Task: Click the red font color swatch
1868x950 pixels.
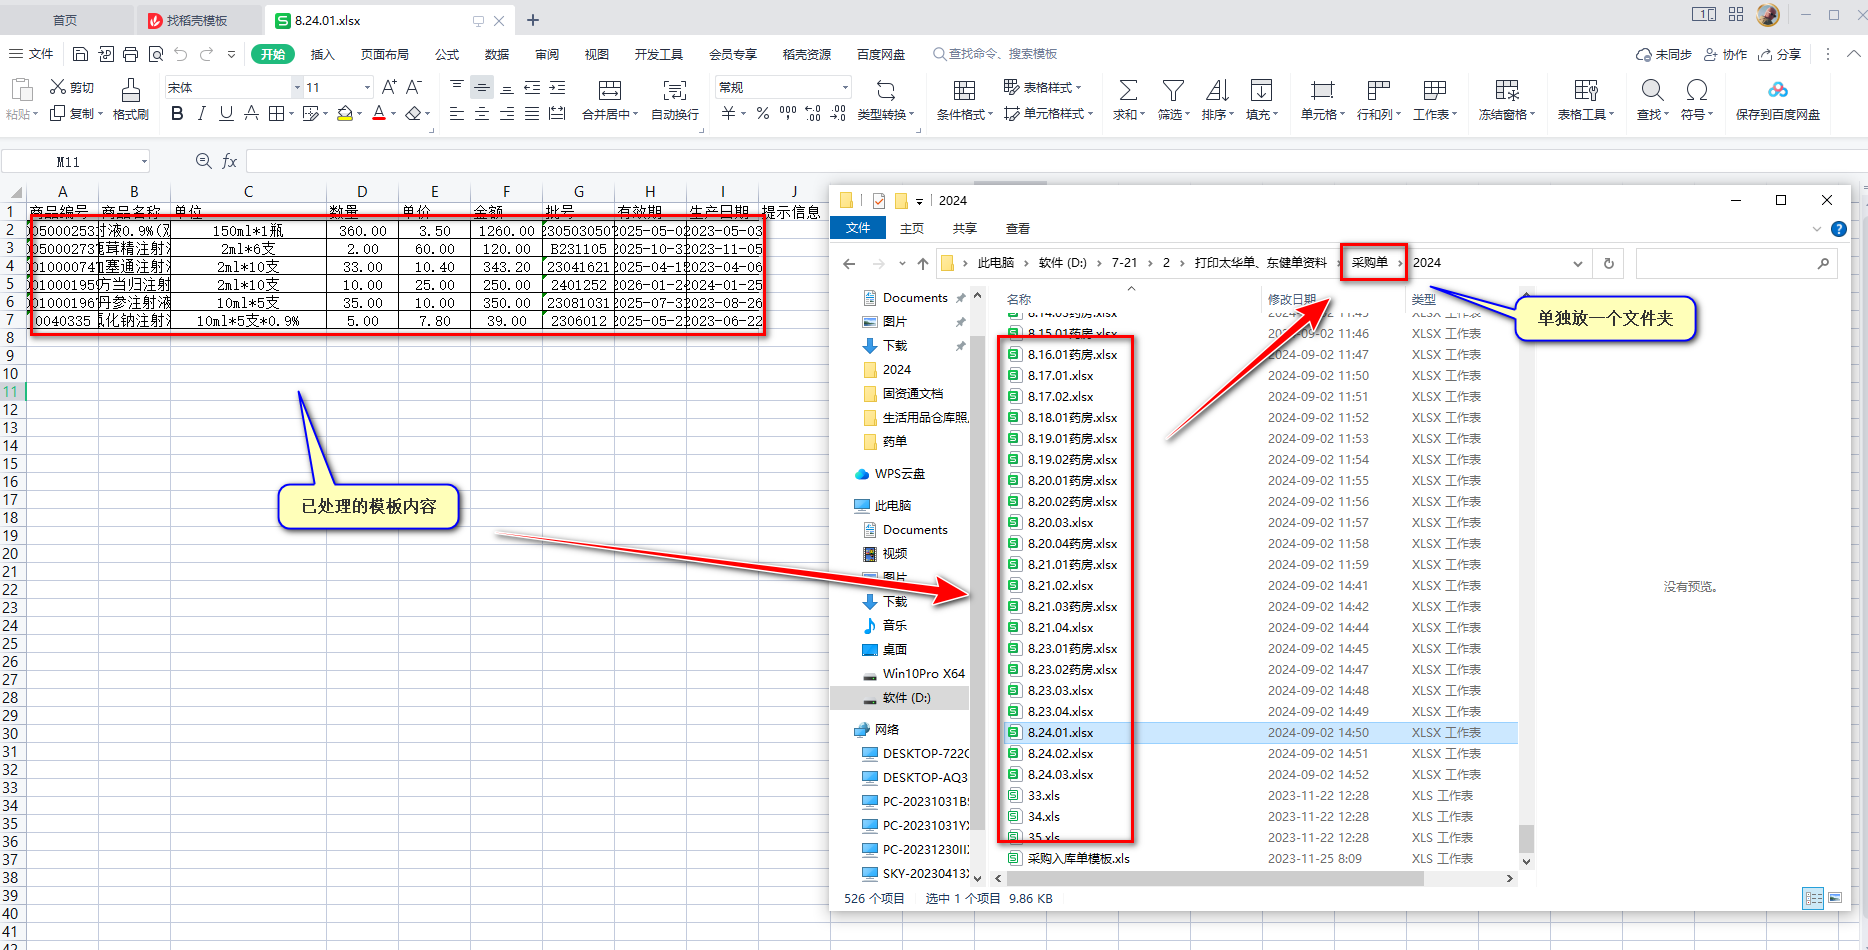Action: [x=379, y=114]
